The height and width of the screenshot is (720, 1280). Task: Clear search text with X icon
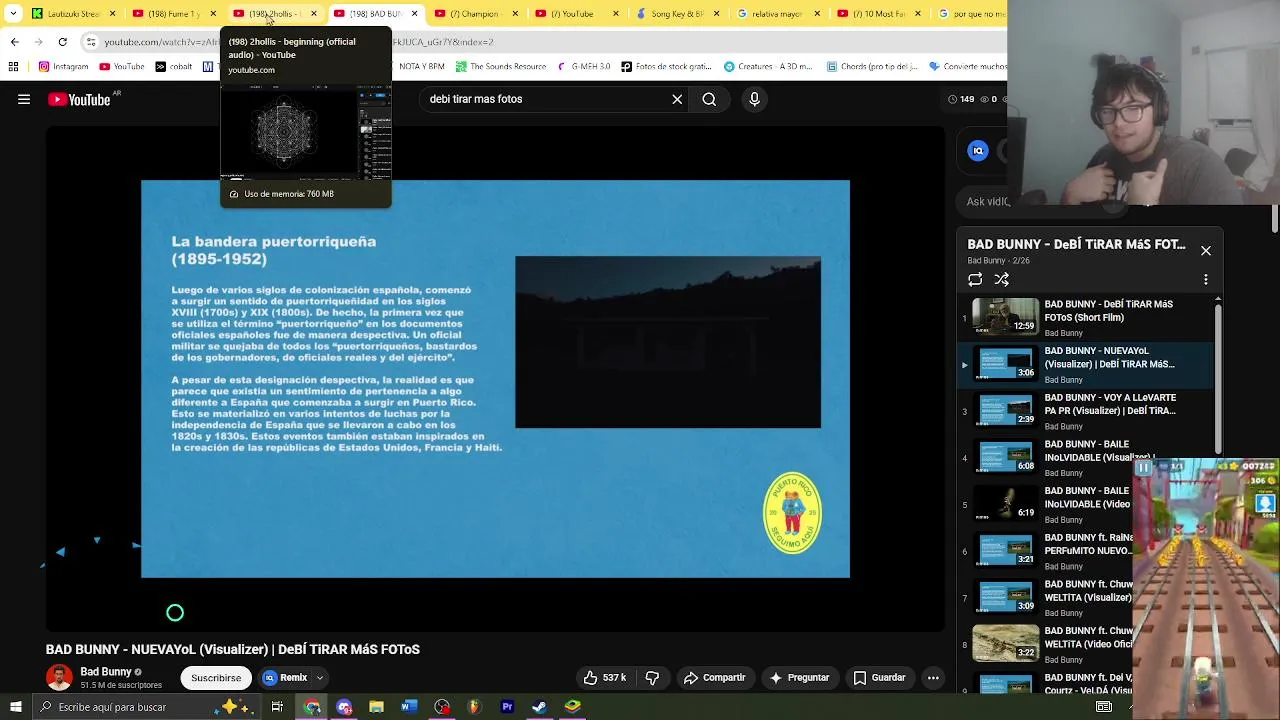tap(677, 99)
